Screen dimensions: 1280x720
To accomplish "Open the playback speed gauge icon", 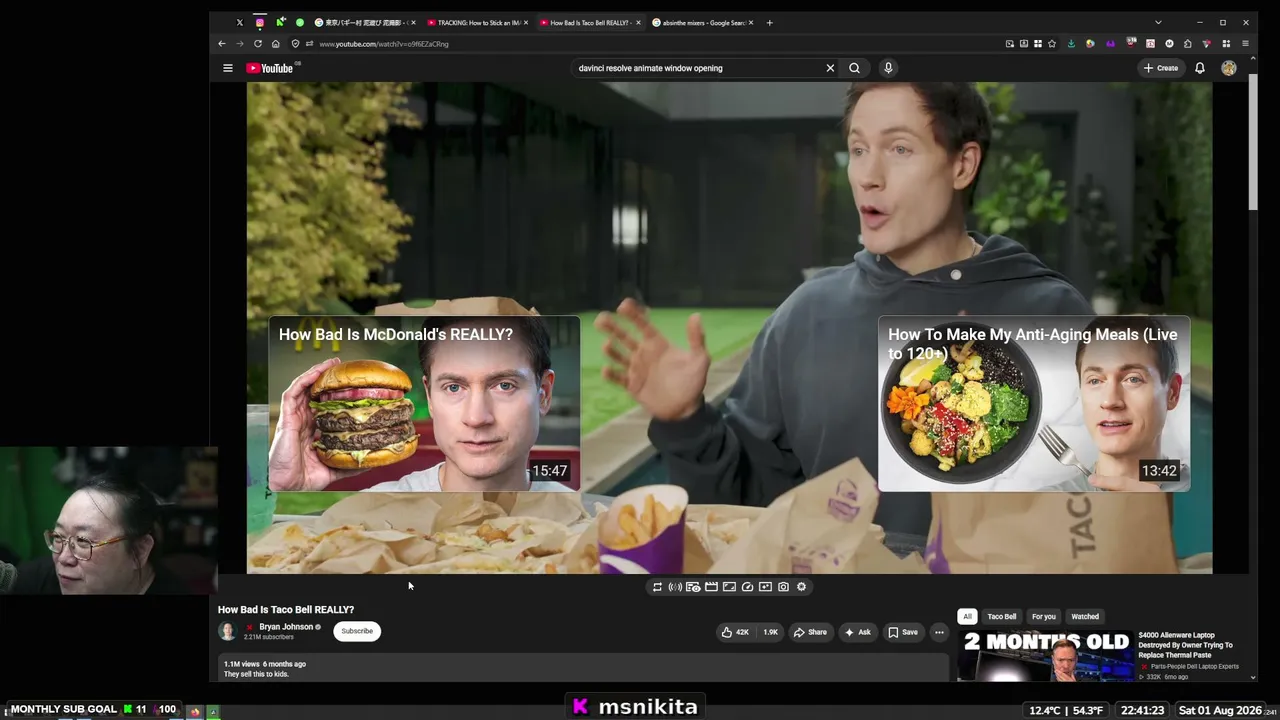I will (747, 587).
